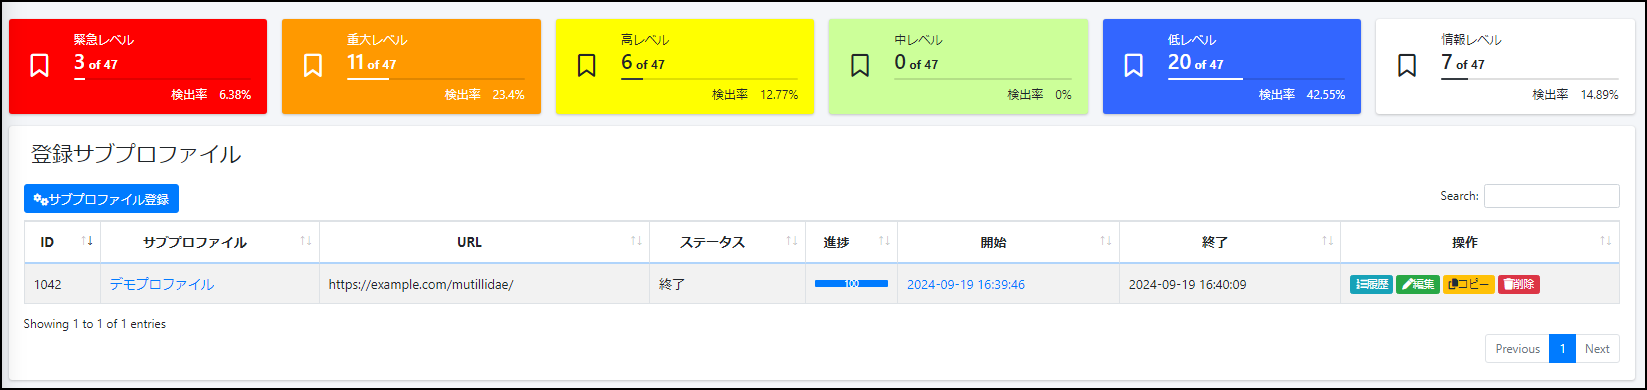
Task: Focus the Search input field
Action: (1551, 196)
